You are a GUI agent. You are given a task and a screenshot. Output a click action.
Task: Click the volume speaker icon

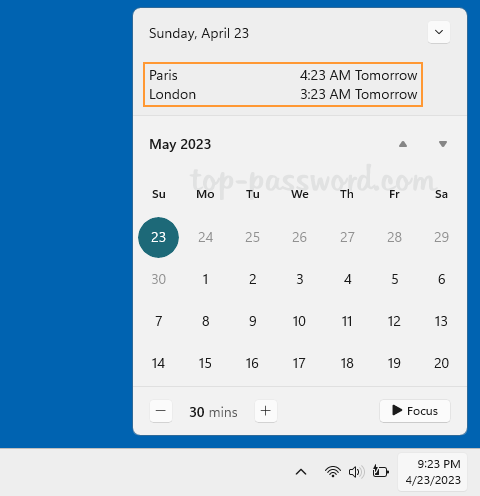tap(356, 472)
